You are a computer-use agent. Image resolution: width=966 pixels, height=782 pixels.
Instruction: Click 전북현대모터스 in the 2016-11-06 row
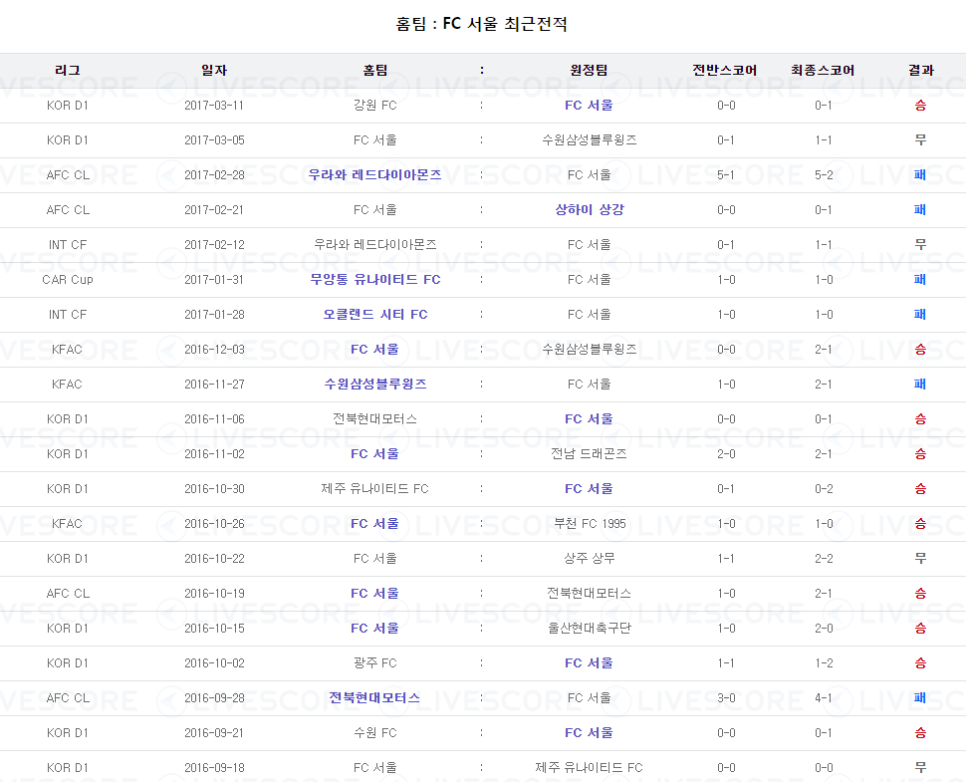click(x=375, y=419)
